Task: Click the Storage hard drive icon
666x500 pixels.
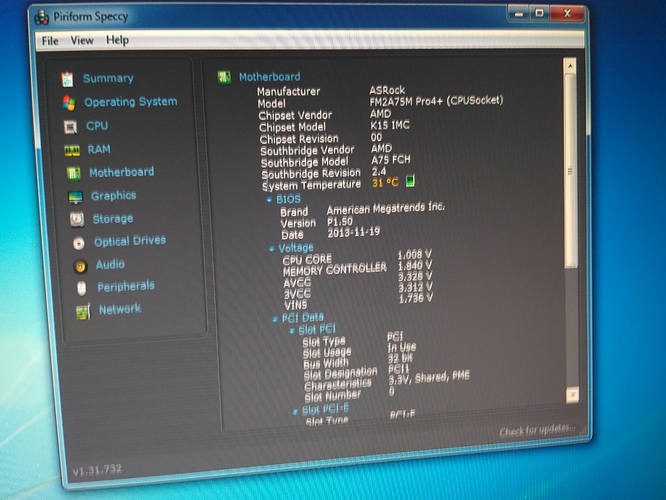Action: point(77,219)
